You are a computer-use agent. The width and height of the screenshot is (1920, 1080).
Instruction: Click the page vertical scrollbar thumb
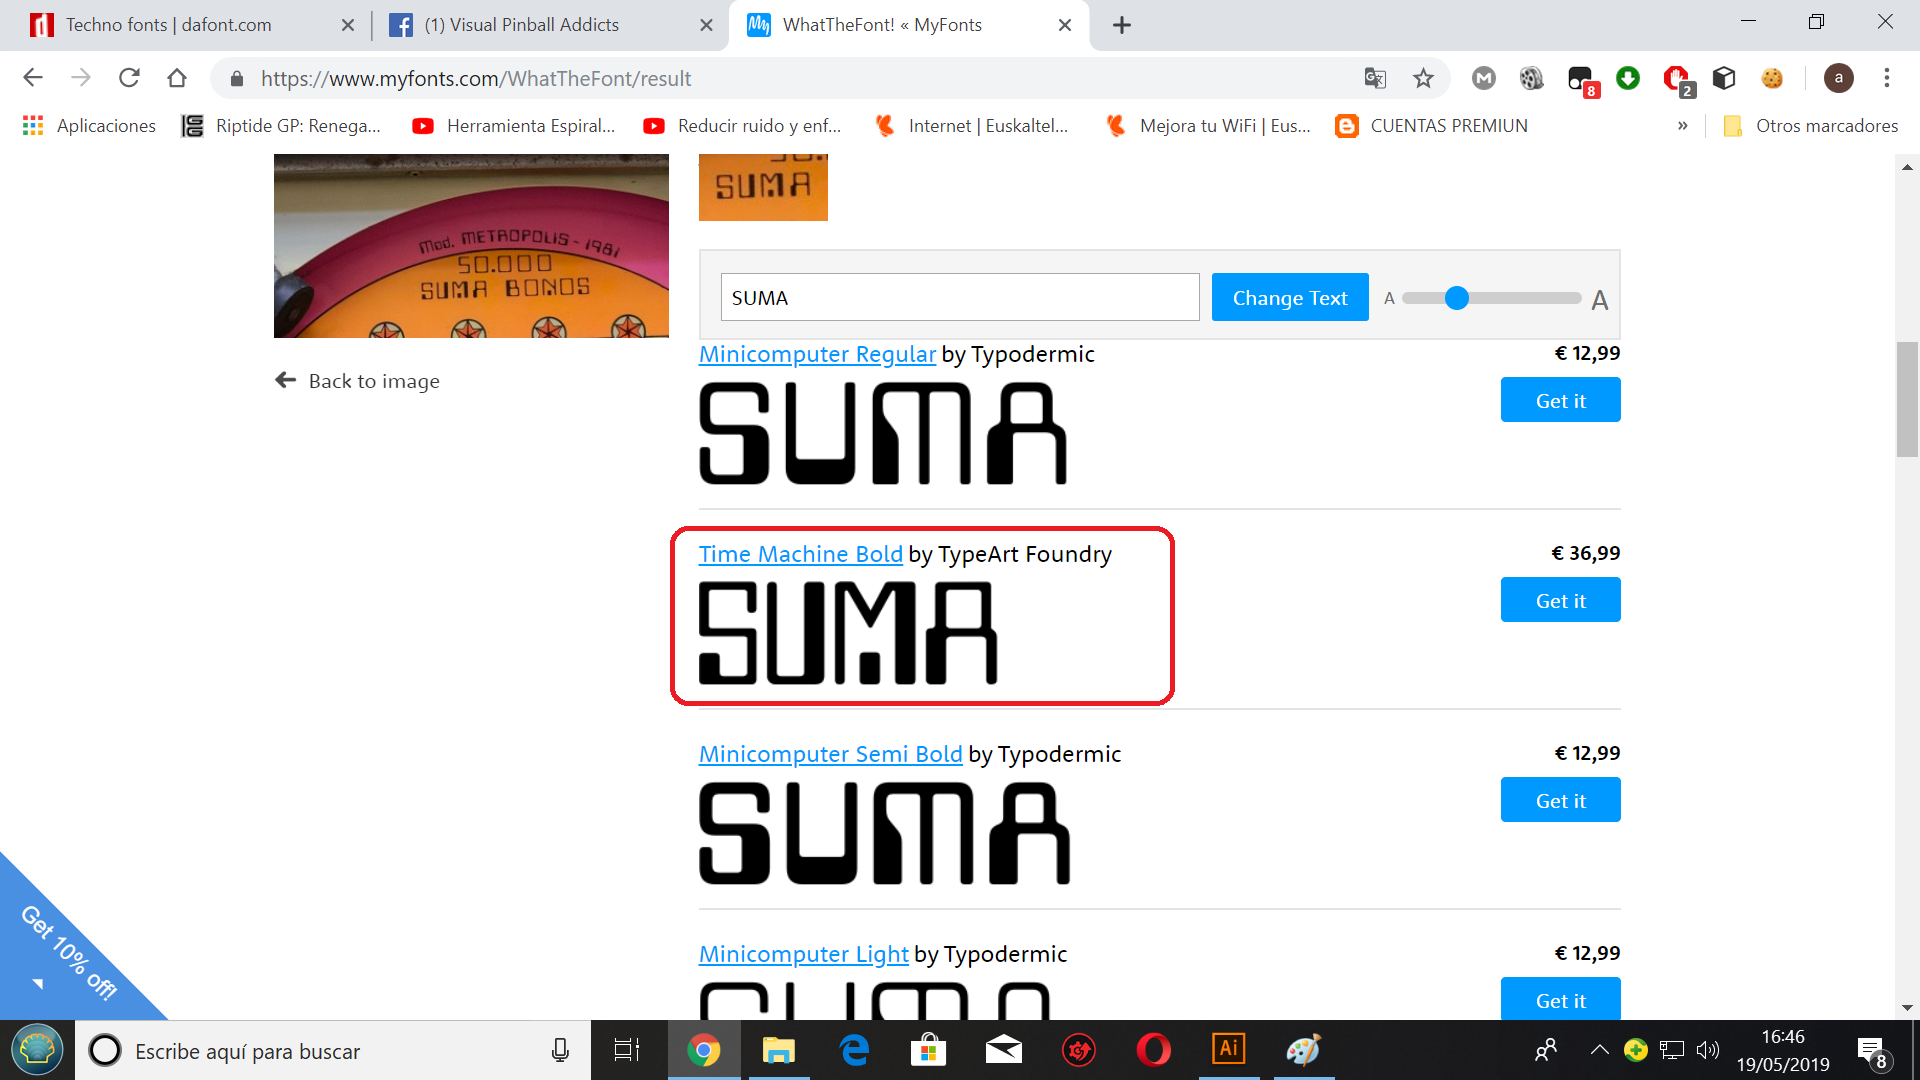pyautogui.click(x=1907, y=399)
